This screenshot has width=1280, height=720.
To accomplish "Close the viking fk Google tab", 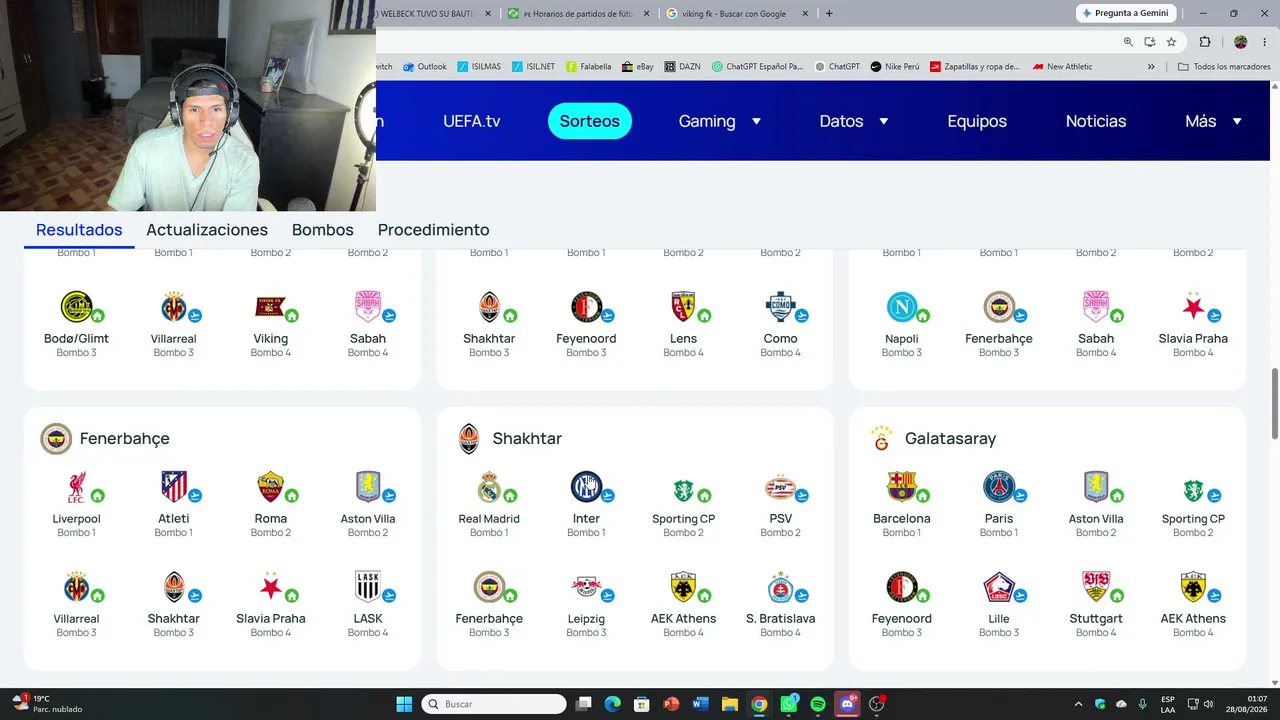I will click(x=805, y=14).
